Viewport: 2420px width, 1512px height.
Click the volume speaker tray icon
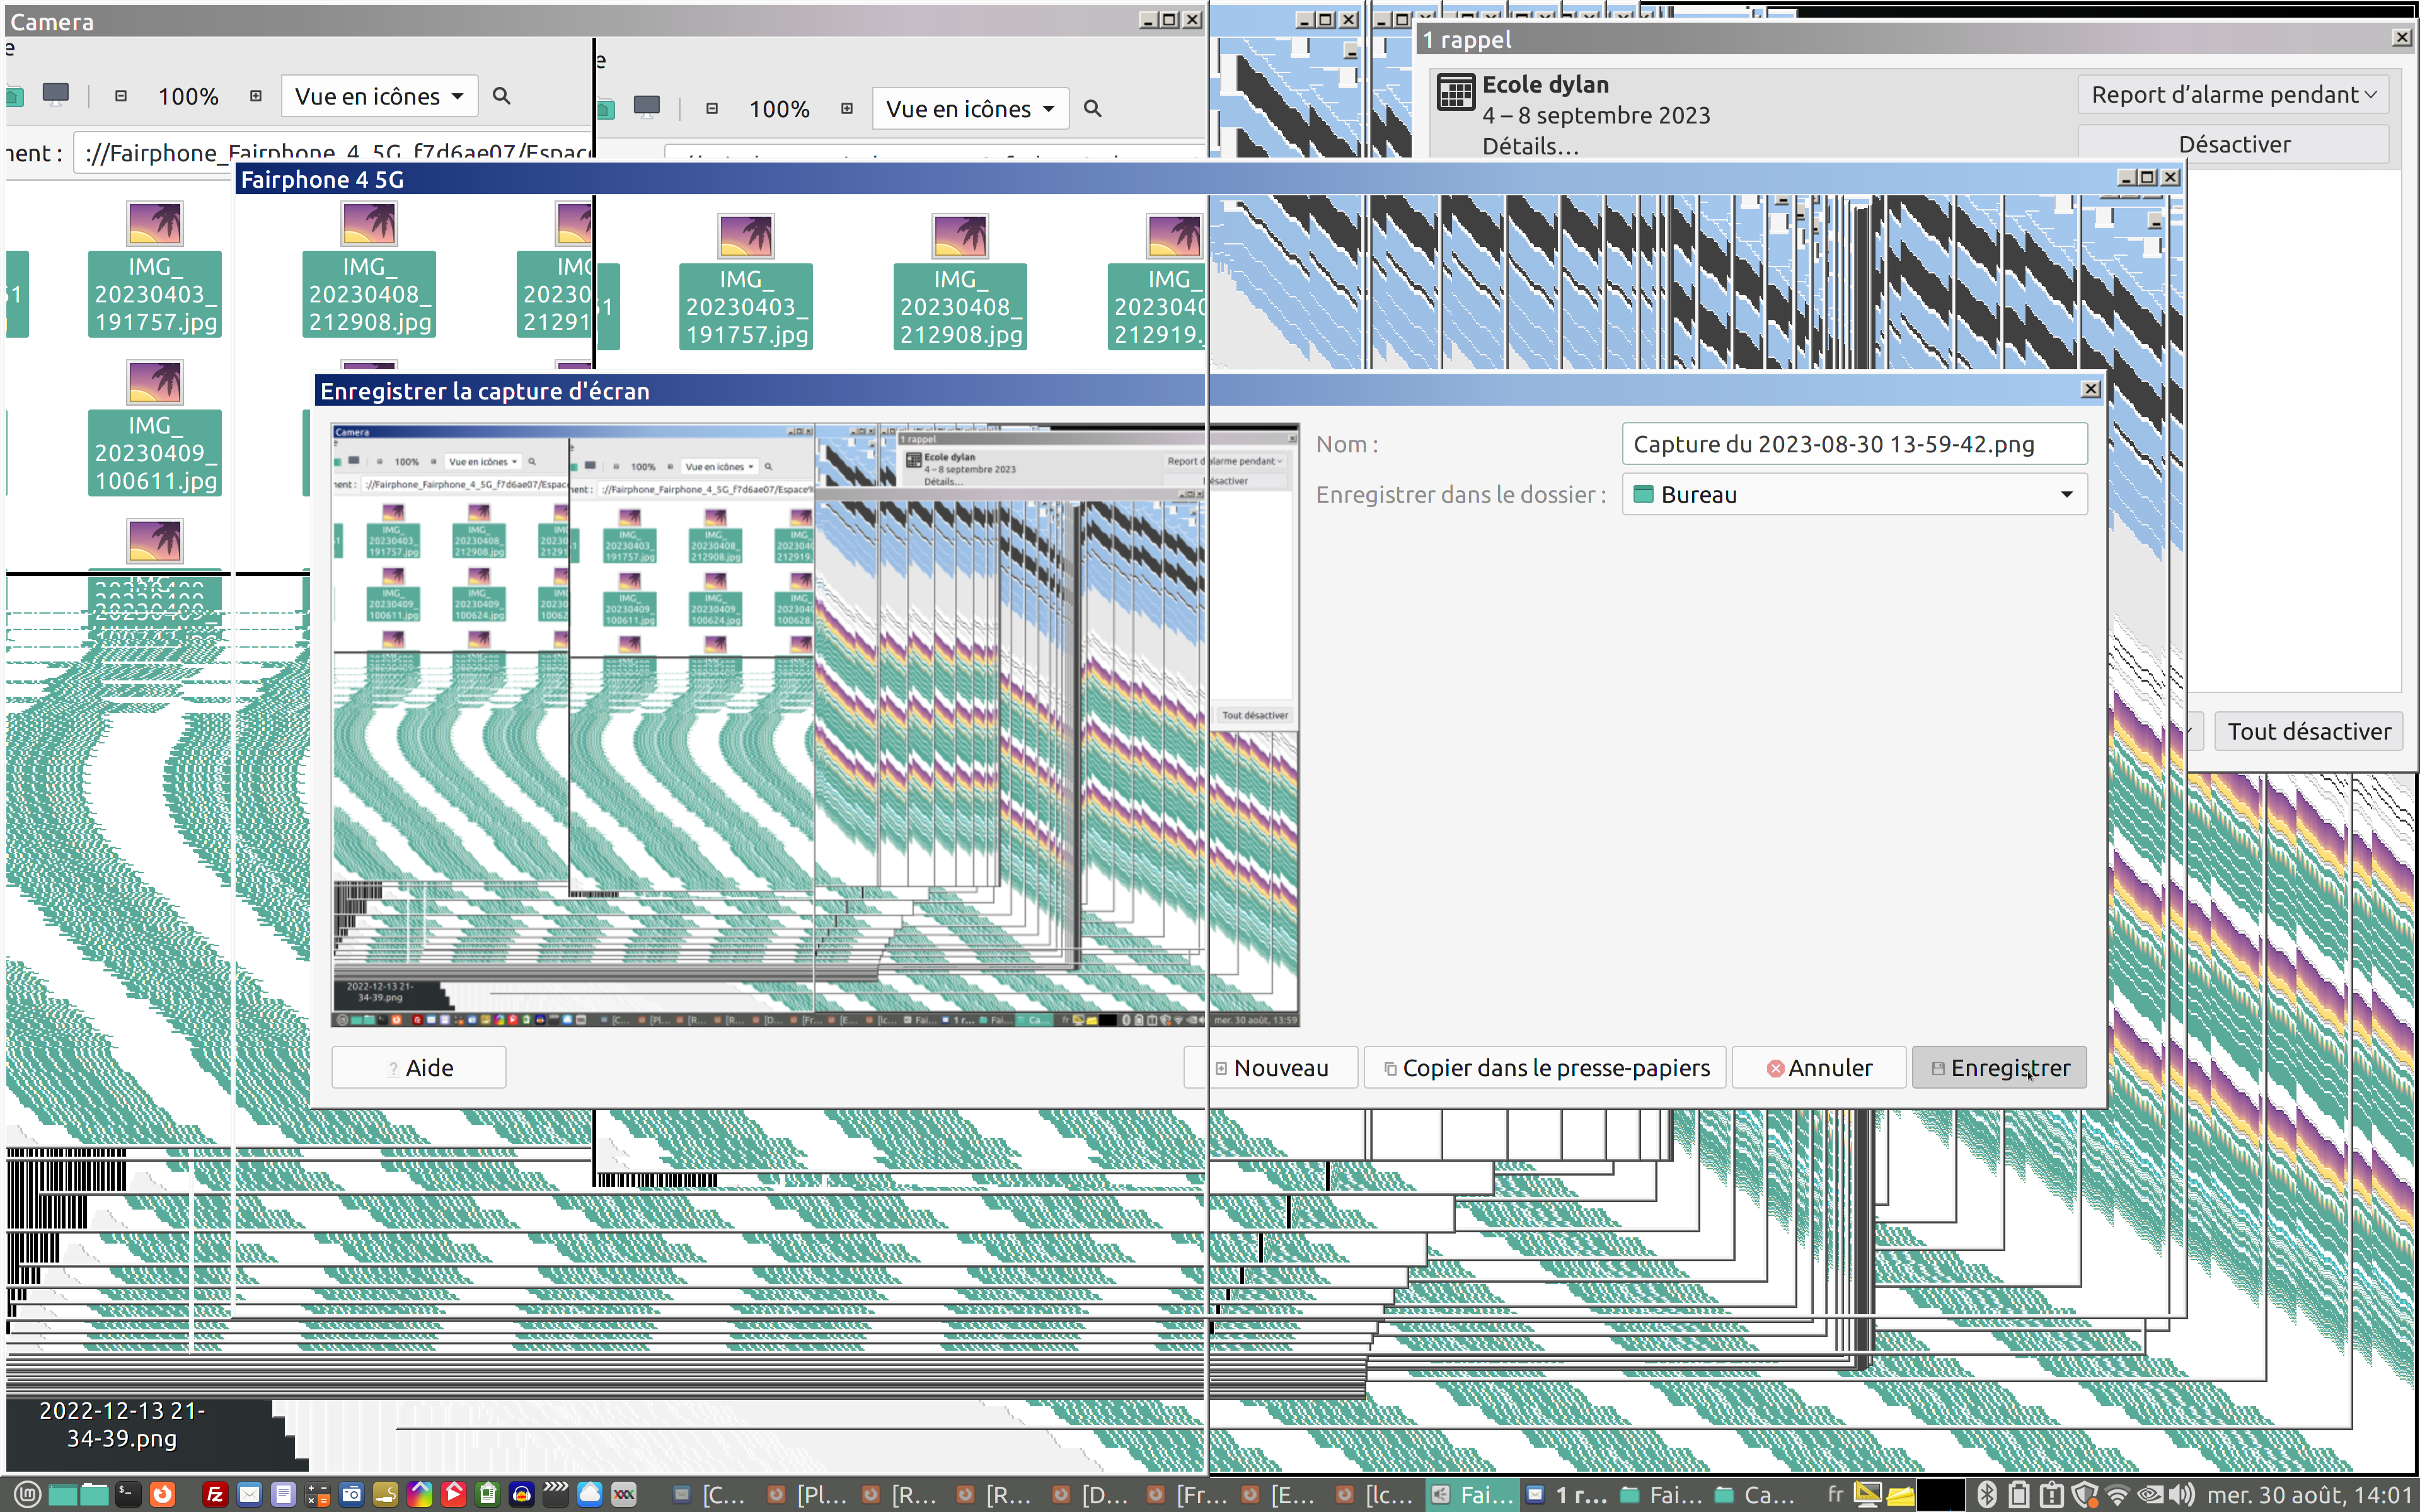(x=2181, y=1494)
